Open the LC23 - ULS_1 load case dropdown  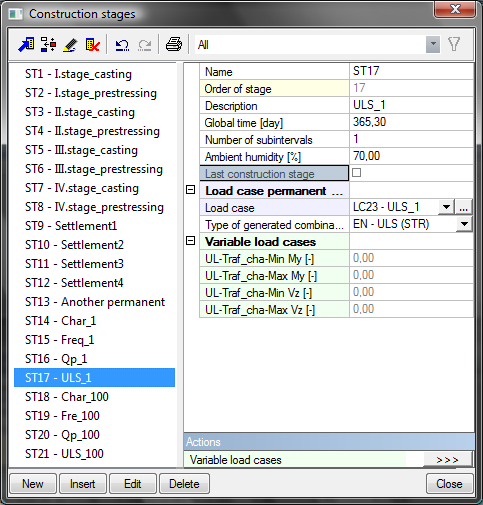coord(446,207)
